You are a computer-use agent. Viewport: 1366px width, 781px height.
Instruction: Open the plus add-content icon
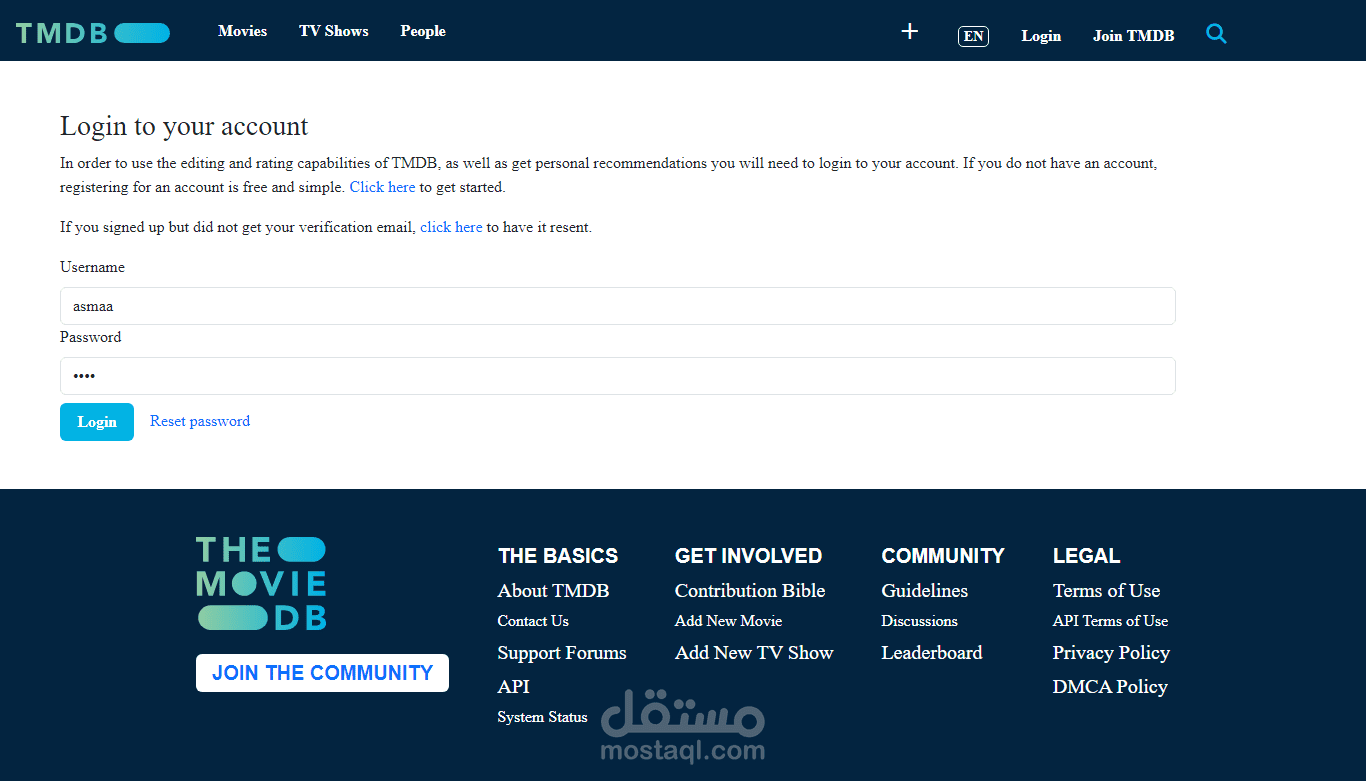[x=909, y=32]
